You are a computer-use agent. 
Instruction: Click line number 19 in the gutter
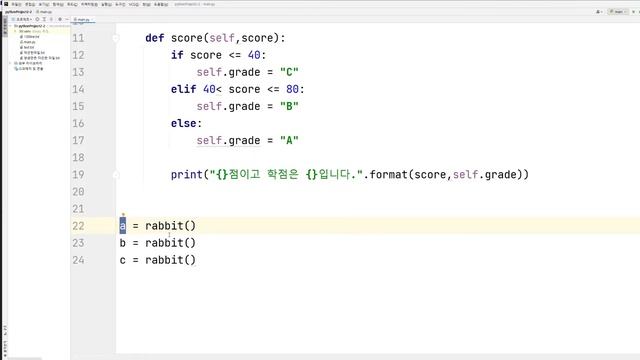point(78,175)
